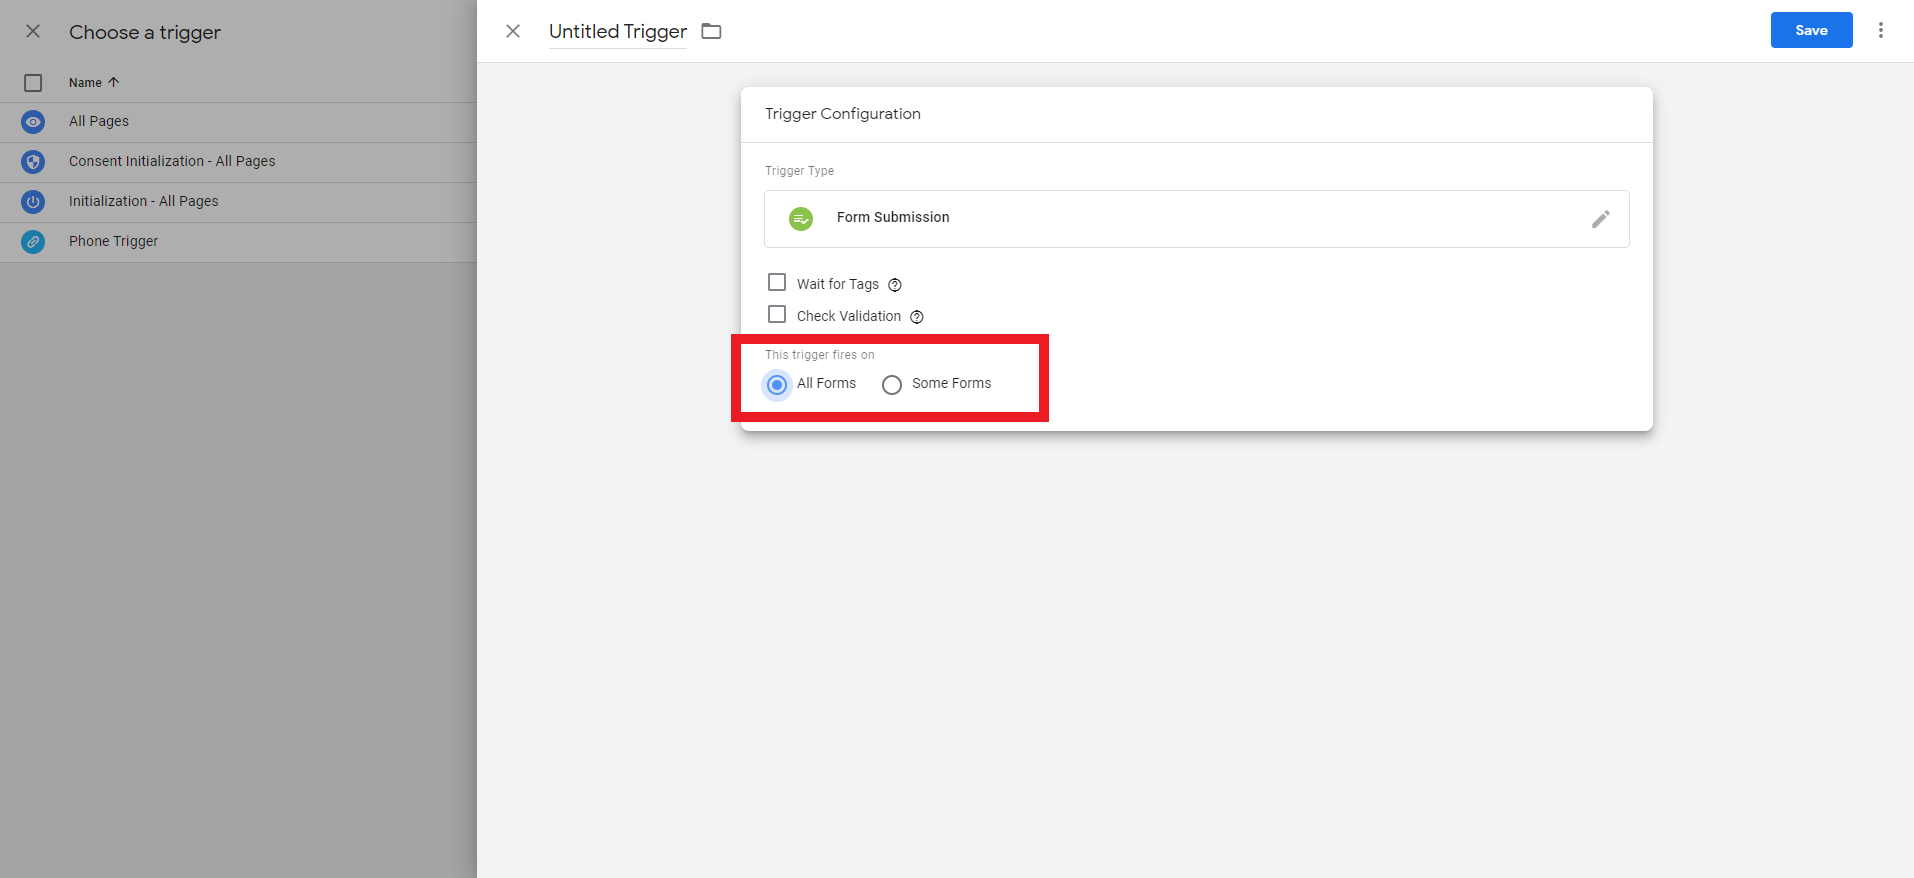The image size is (1914, 878).
Task: Select the Some Forms radio option
Action: 892,385
